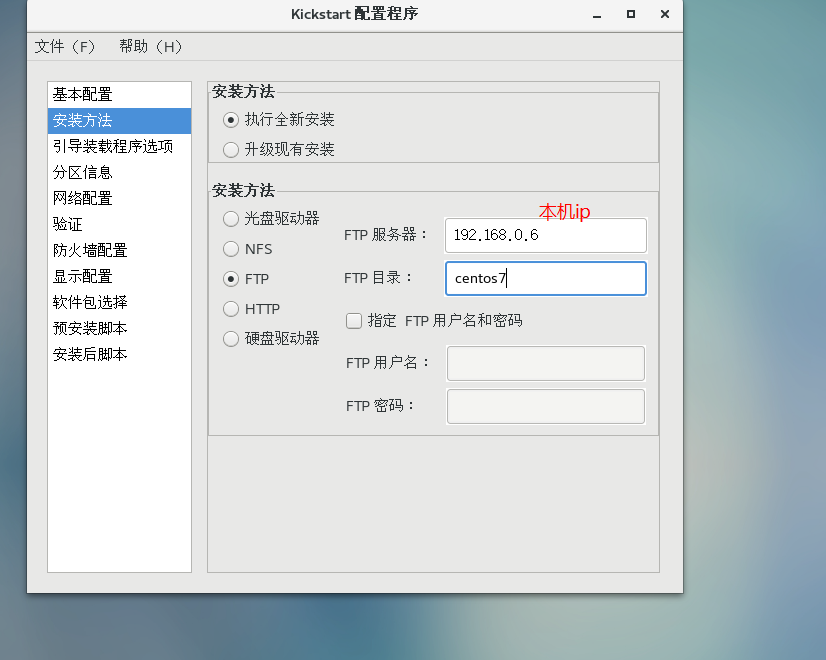Open 网络配置 section
This screenshot has height=660, width=826.
click(x=120, y=199)
